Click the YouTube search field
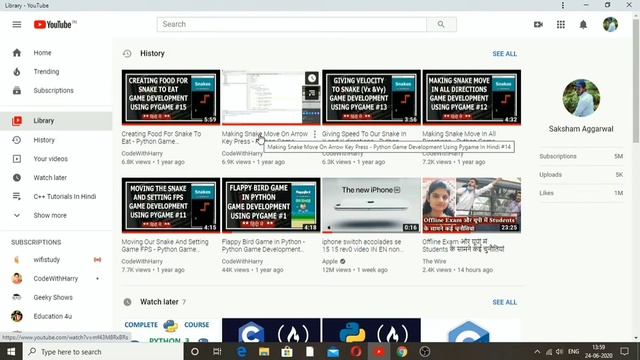The height and width of the screenshot is (360, 640). coord(292,24)
